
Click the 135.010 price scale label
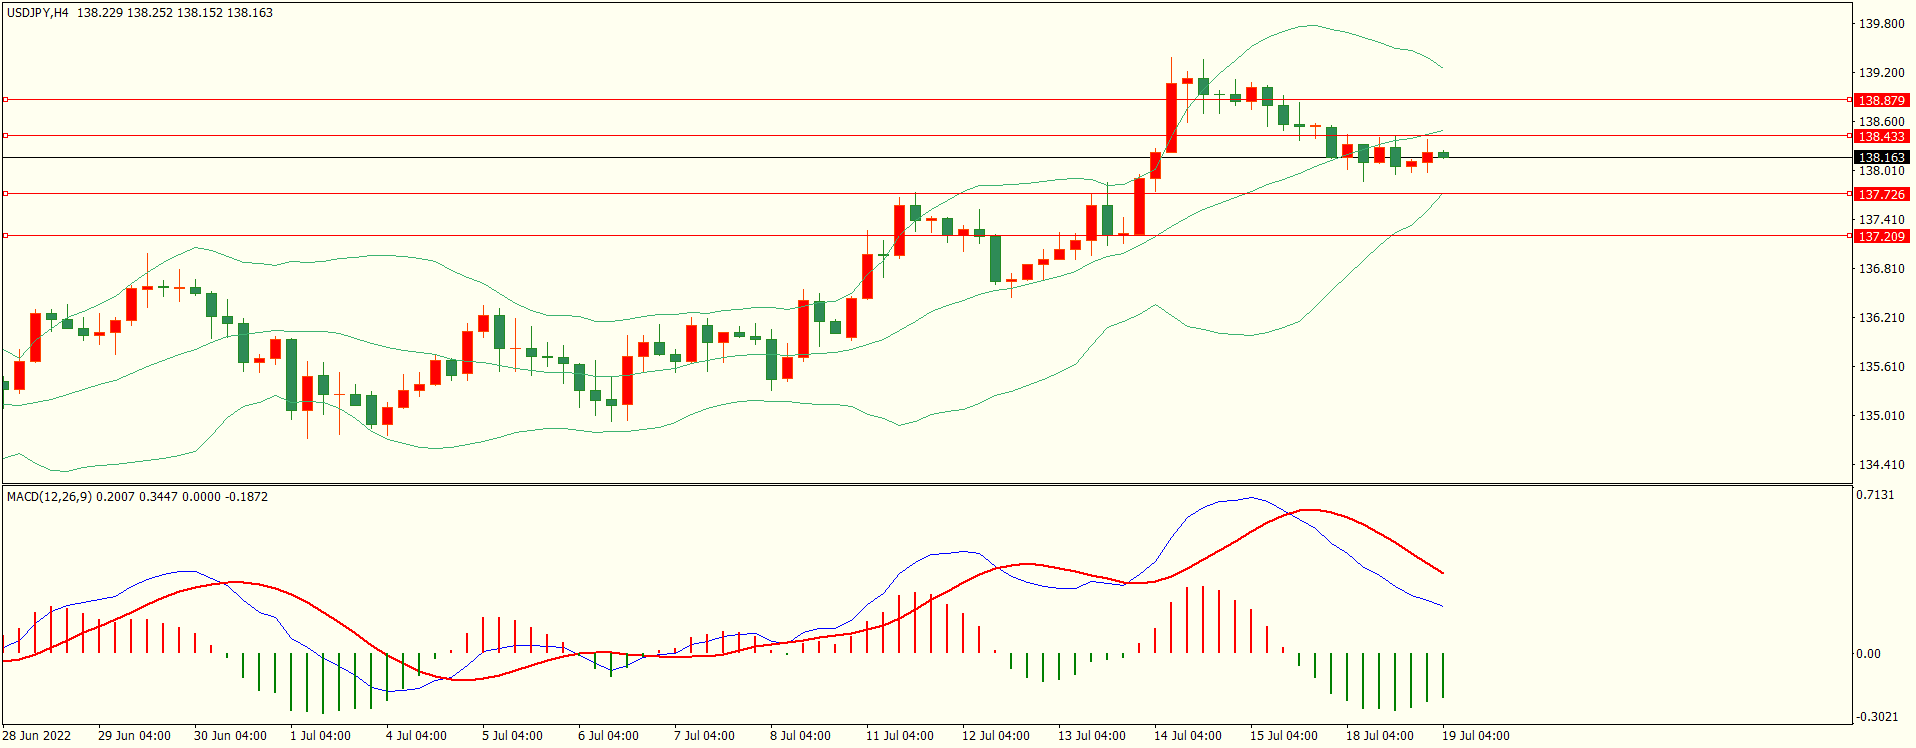coord(1881,416)
